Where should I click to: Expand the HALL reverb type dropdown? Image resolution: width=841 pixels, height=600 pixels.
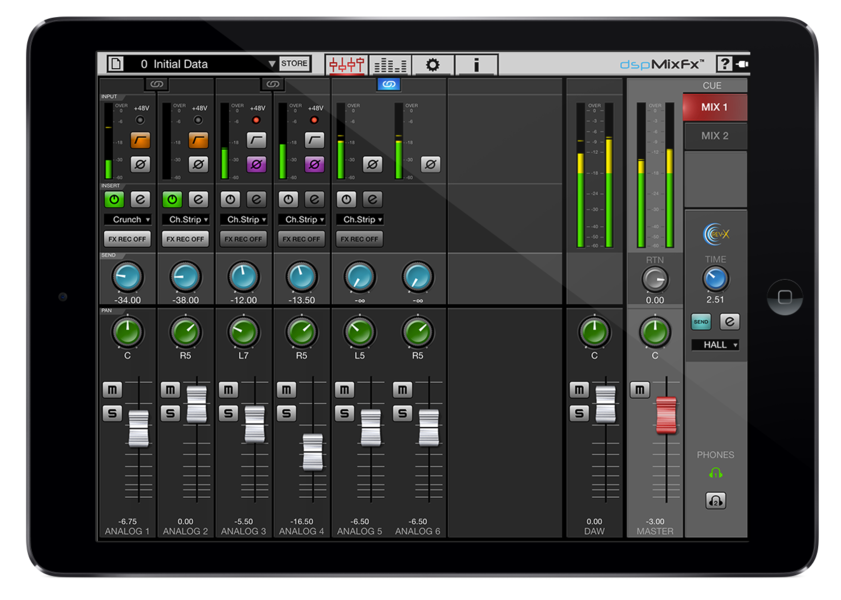click(x=715, y=345)
